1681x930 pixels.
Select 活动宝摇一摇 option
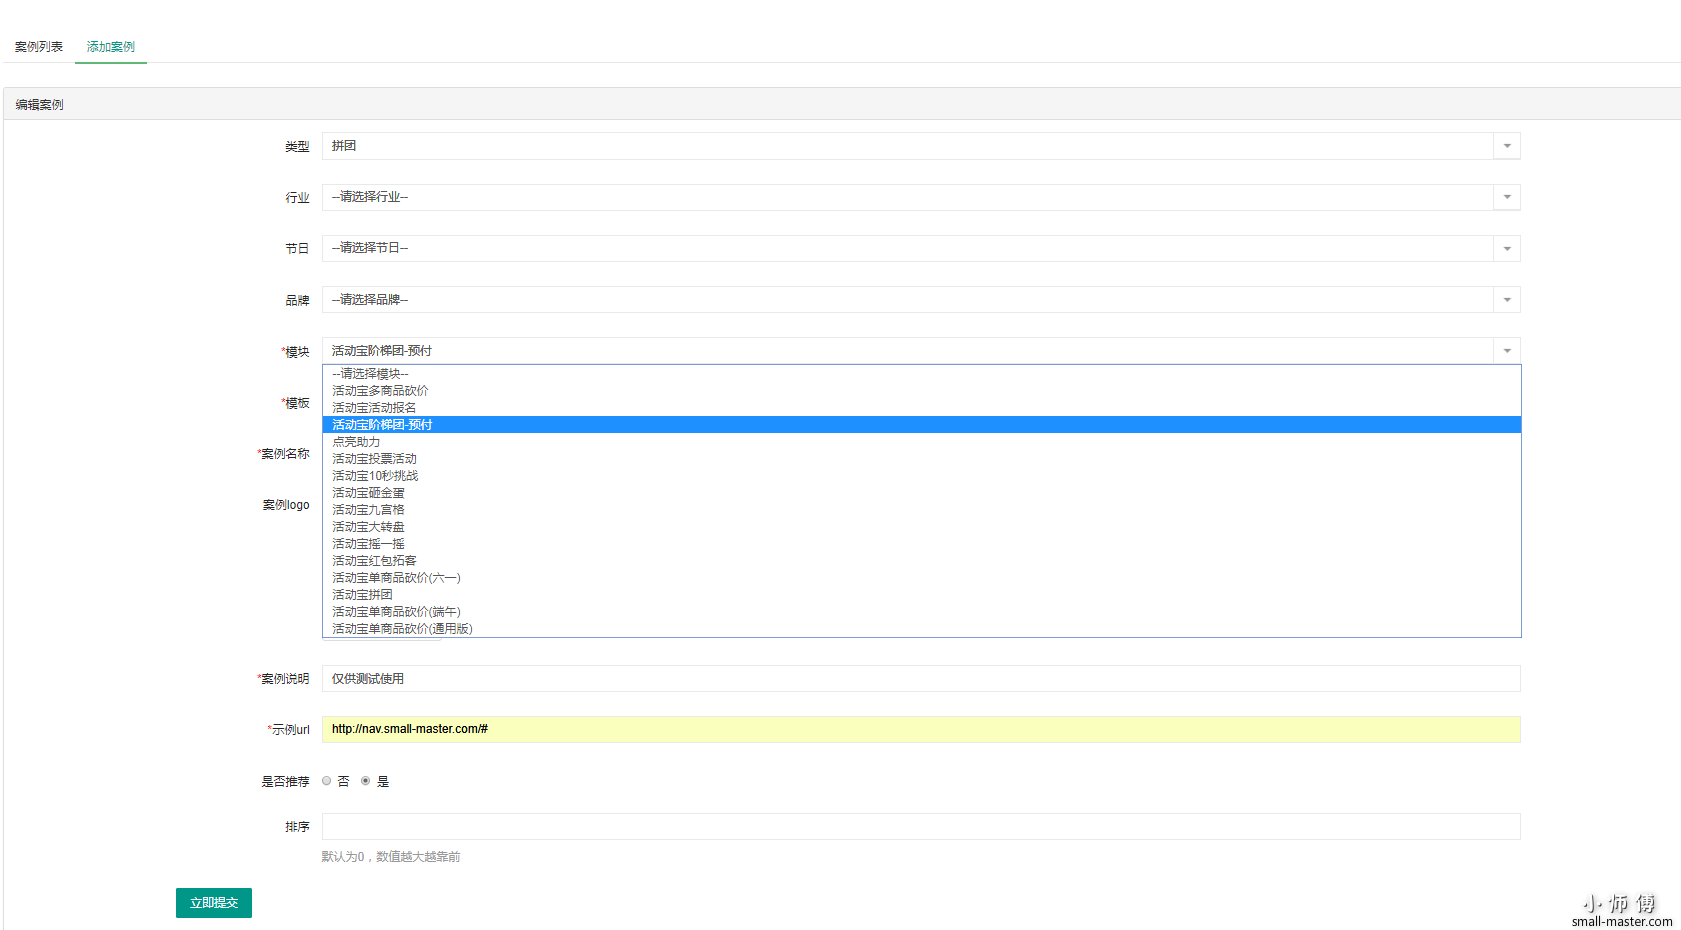point(921,544)
